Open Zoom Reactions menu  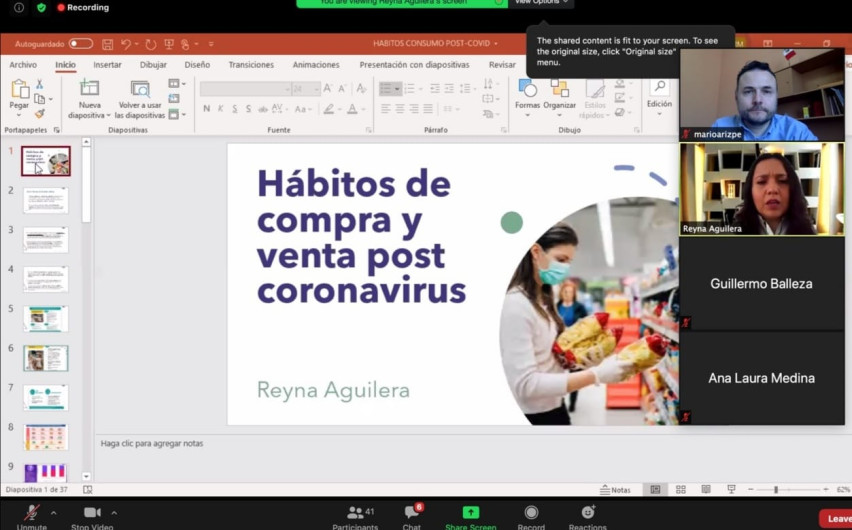tap(587, 517)
